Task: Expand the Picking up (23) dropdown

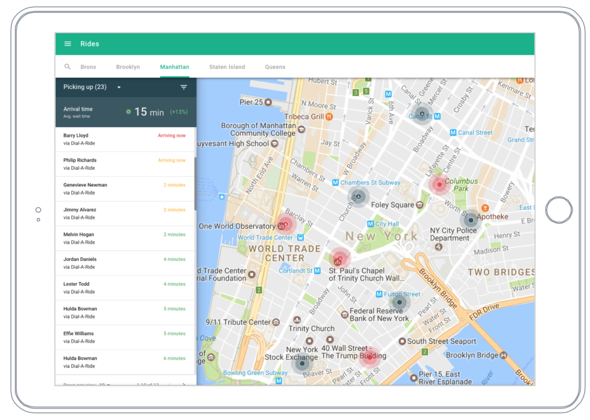Action: pos(119,87)
